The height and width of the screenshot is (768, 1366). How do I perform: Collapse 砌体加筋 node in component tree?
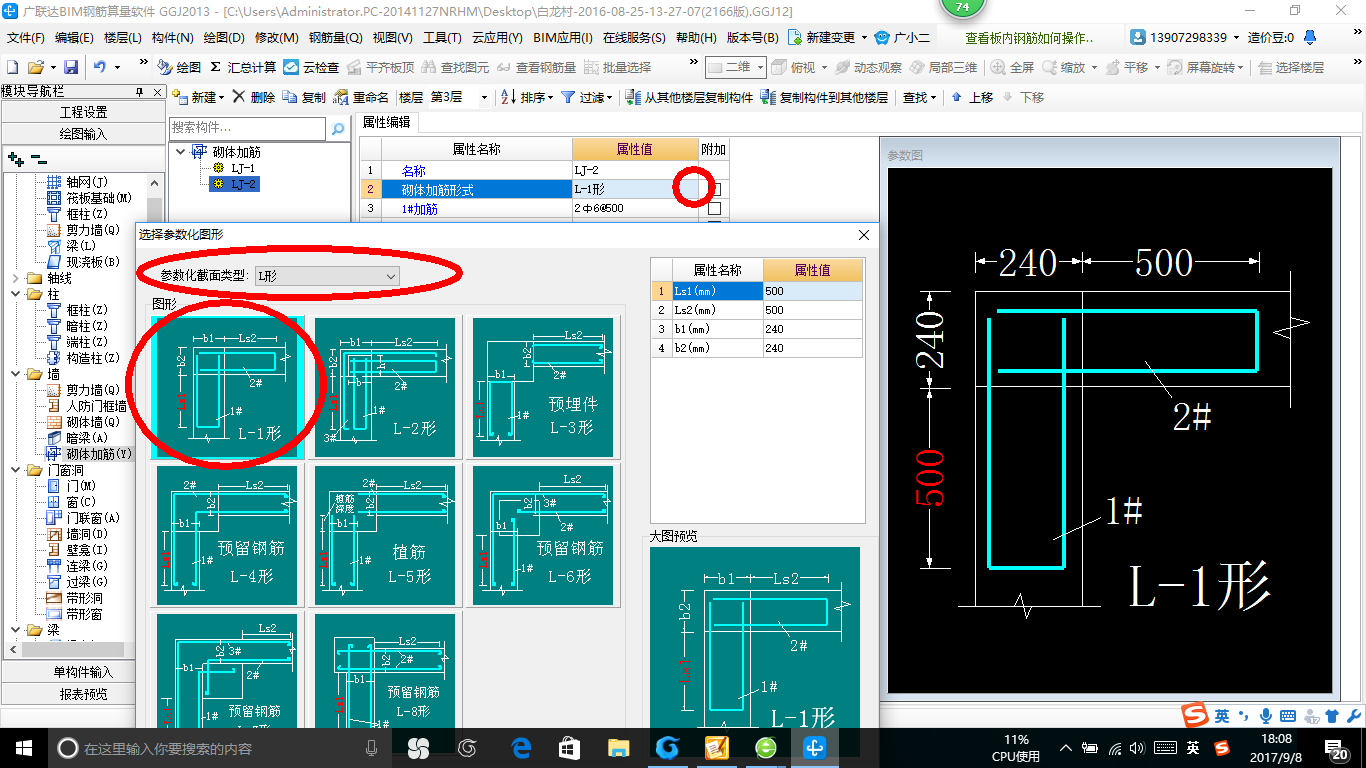180,152
